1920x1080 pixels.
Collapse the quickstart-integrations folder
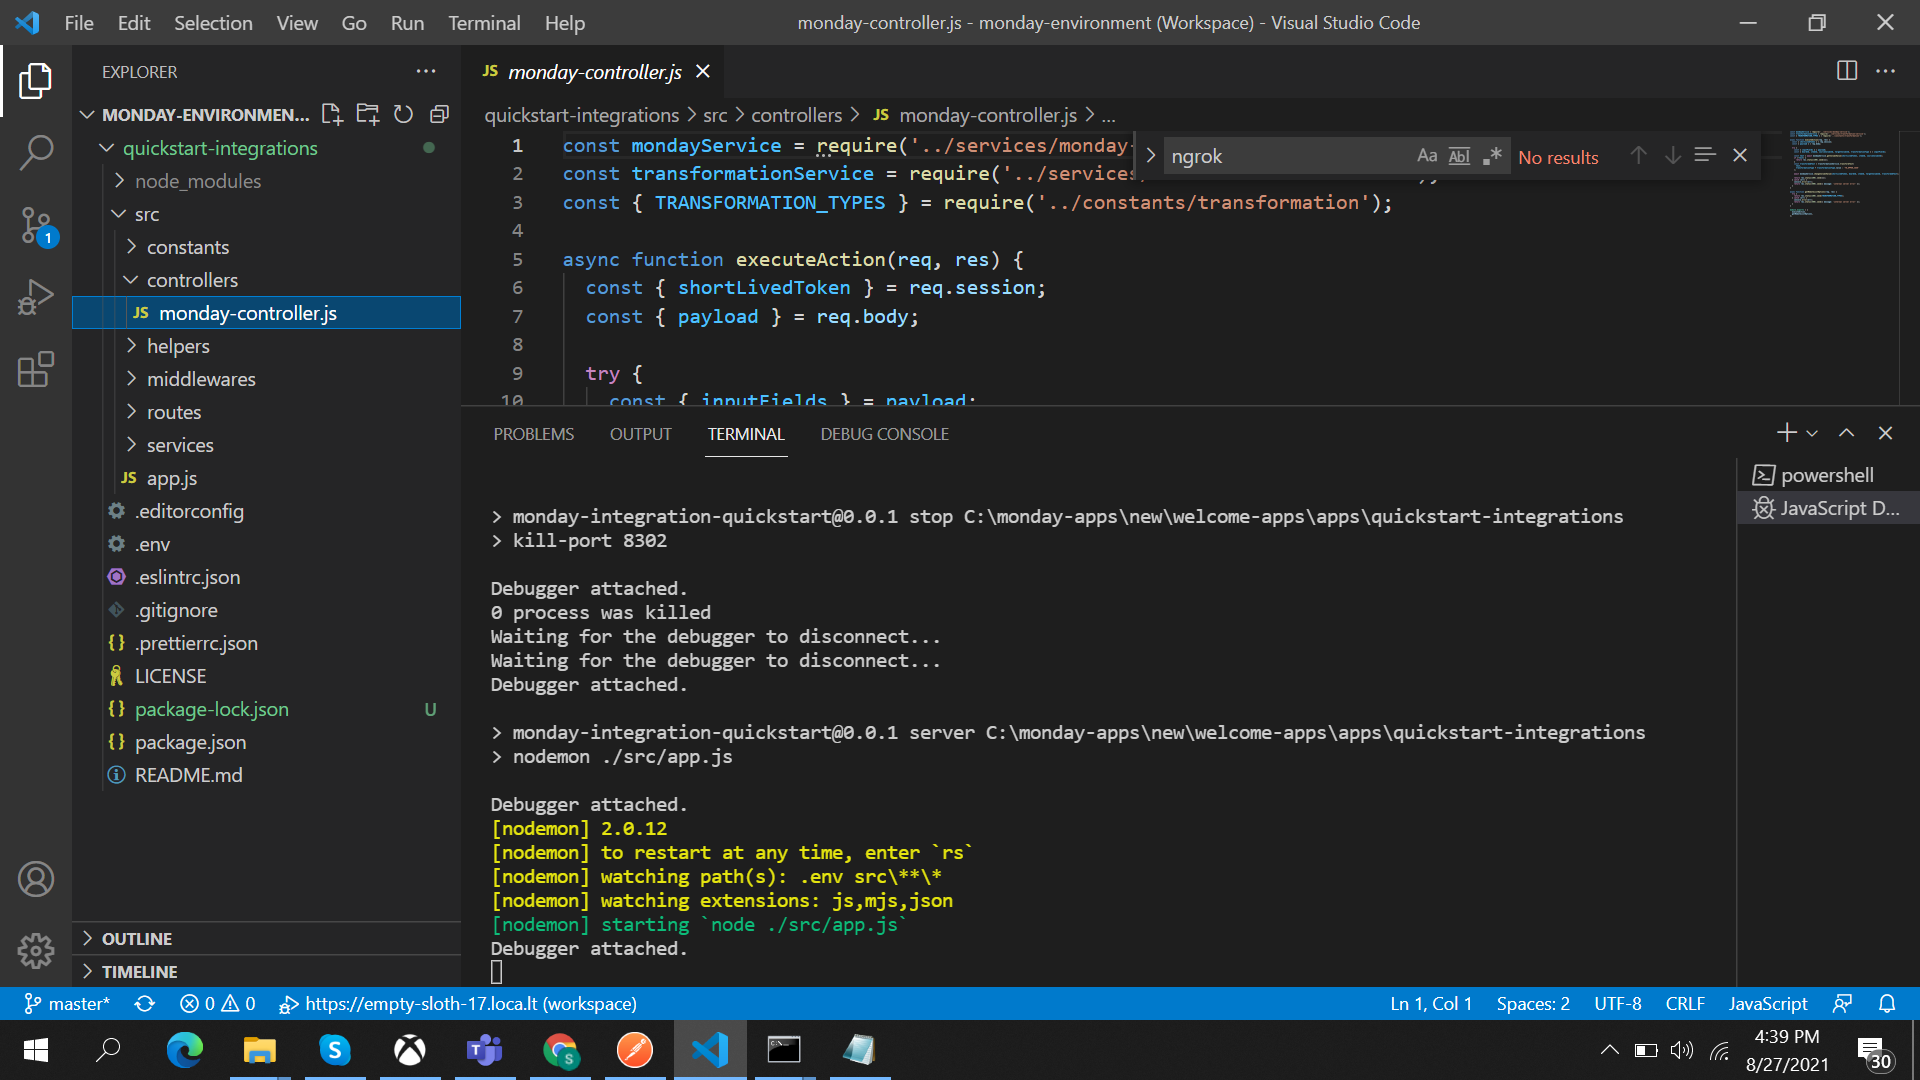220,148
